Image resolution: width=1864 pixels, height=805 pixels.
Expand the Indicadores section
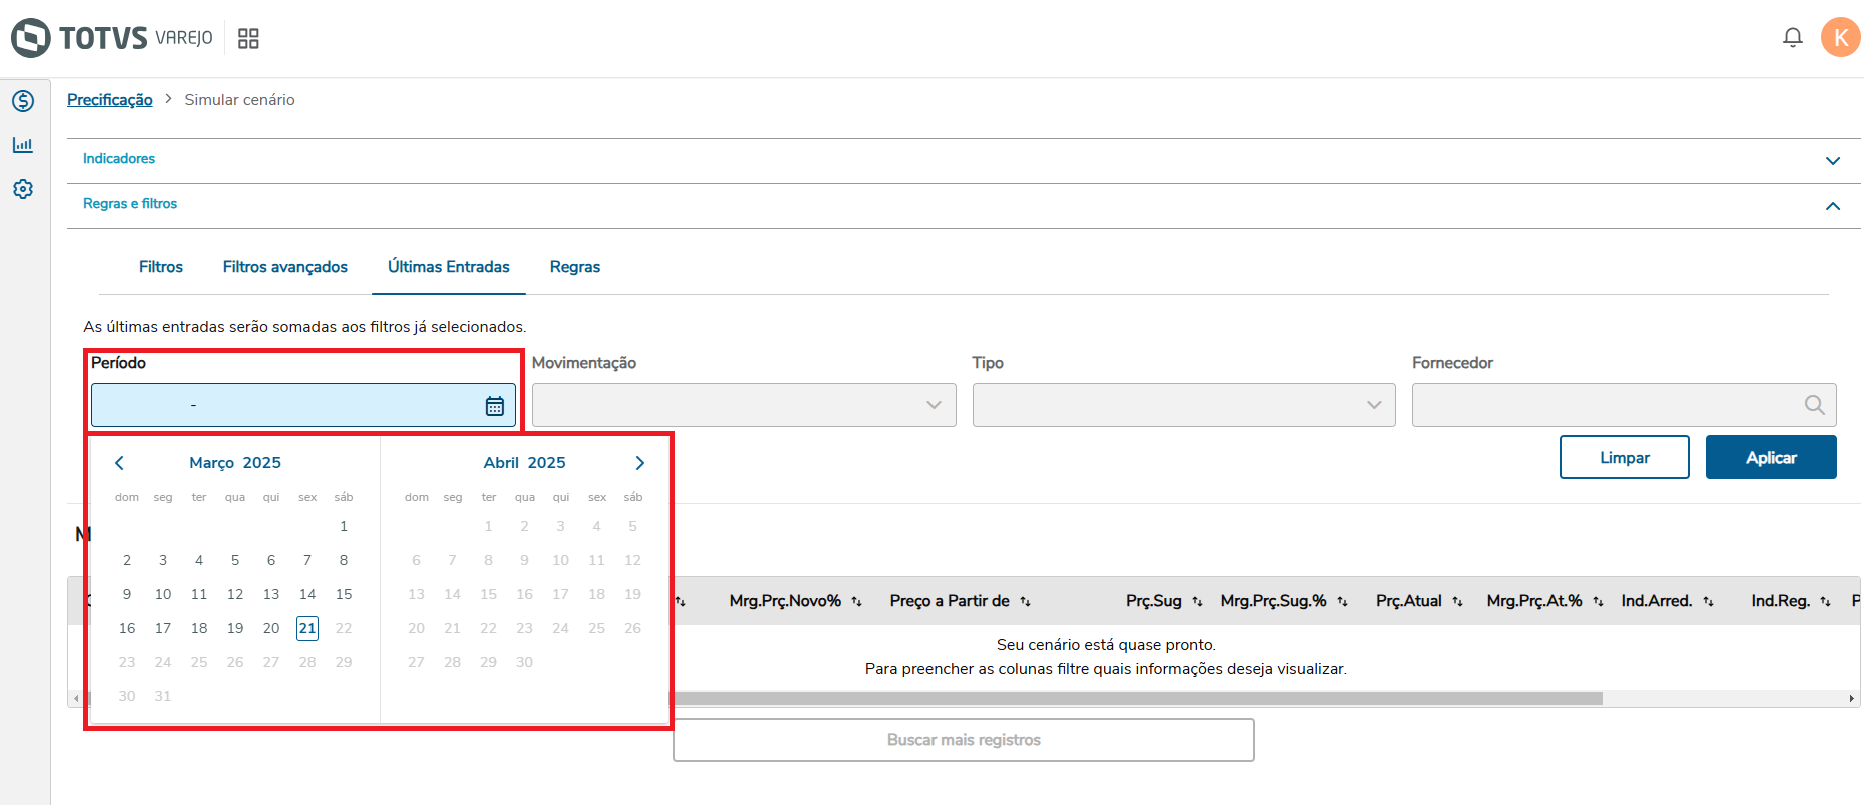pyautogui.click(x=1832, y=160)
